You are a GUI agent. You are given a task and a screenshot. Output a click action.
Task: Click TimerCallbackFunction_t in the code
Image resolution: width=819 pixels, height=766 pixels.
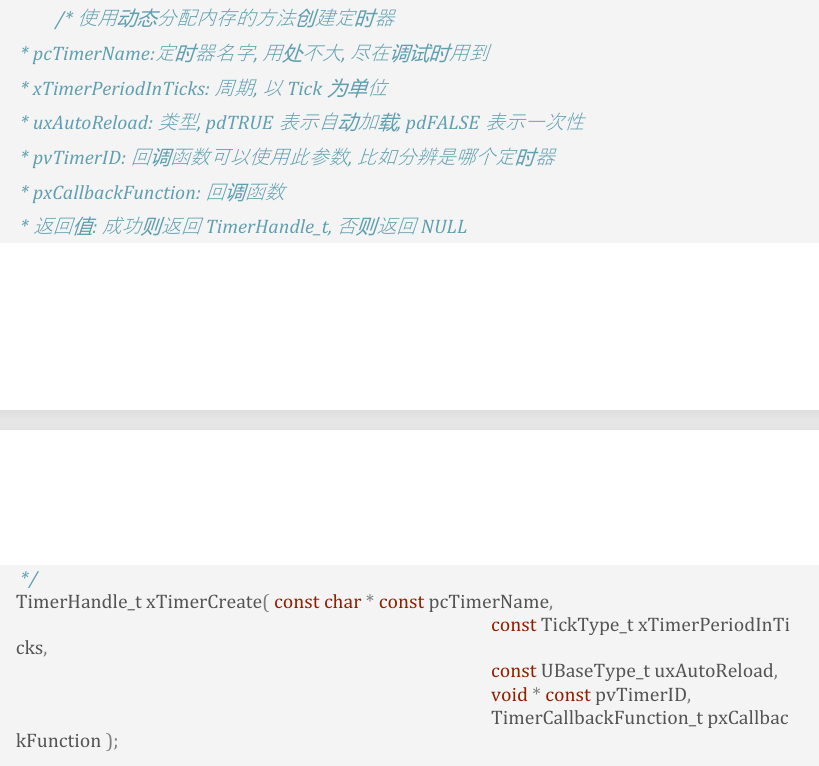(596, 718)
